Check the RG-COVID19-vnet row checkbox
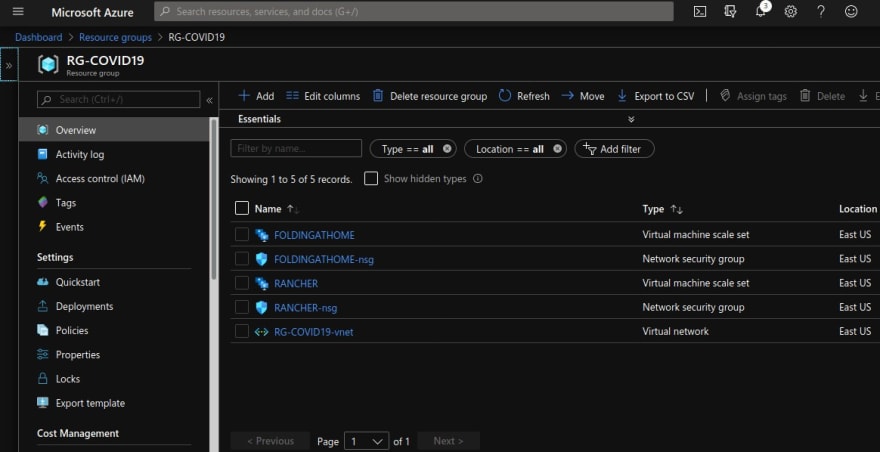The height and width of the screenshot is (452, 880). (x=242, y=331)
